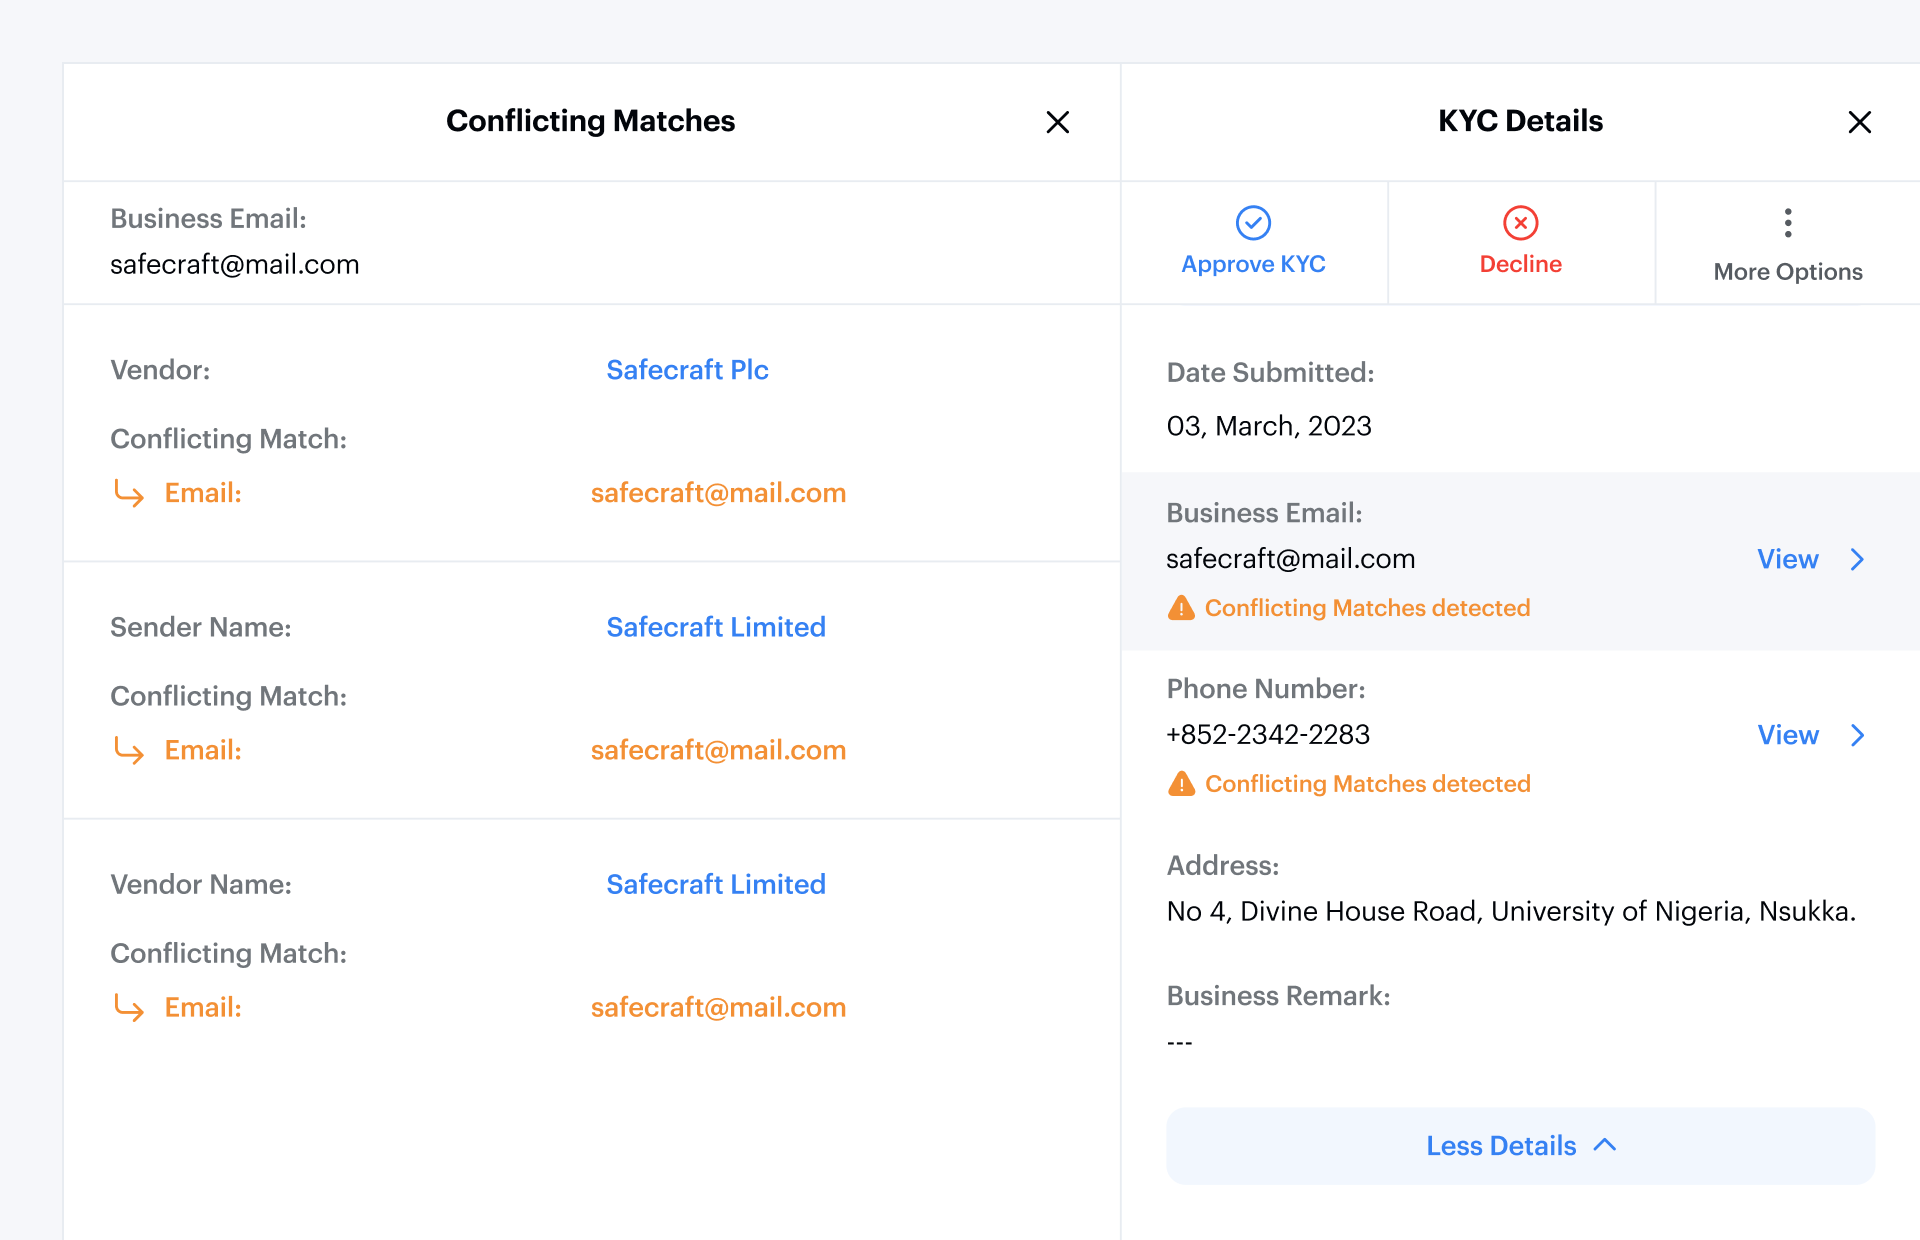1920x1240 pixels.
Task: Select the Approve KYC label
Action: tap(1253, 264)
